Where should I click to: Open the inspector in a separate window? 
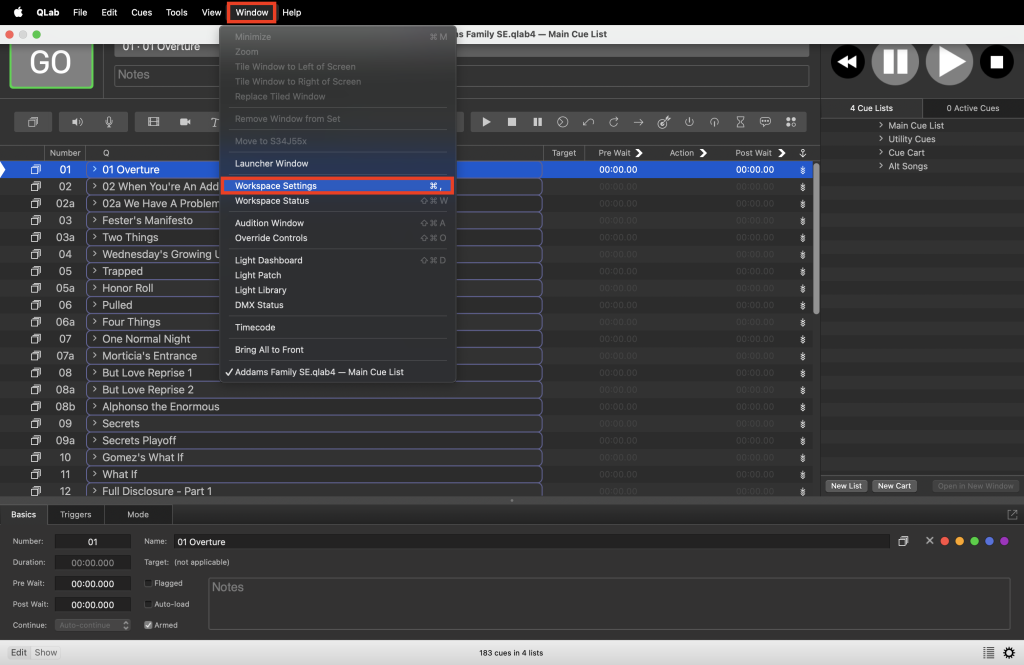(x=1012, y=515)
